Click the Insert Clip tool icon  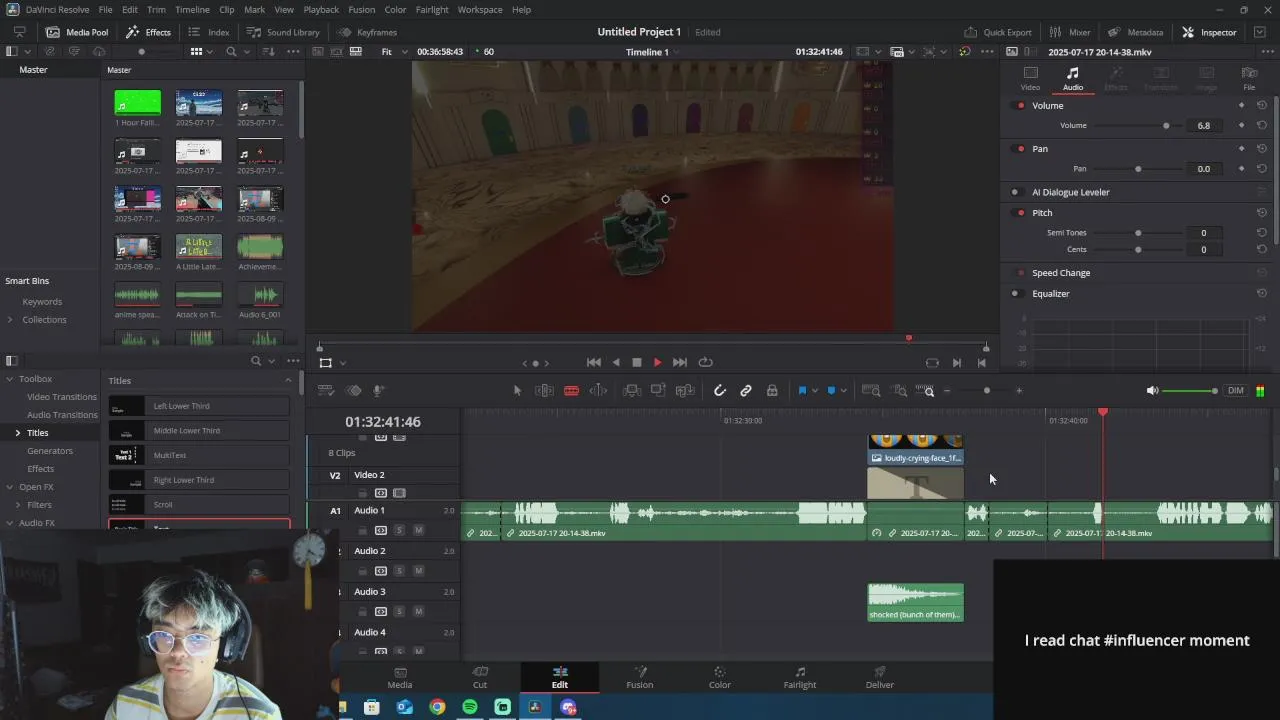coord(632,391)
